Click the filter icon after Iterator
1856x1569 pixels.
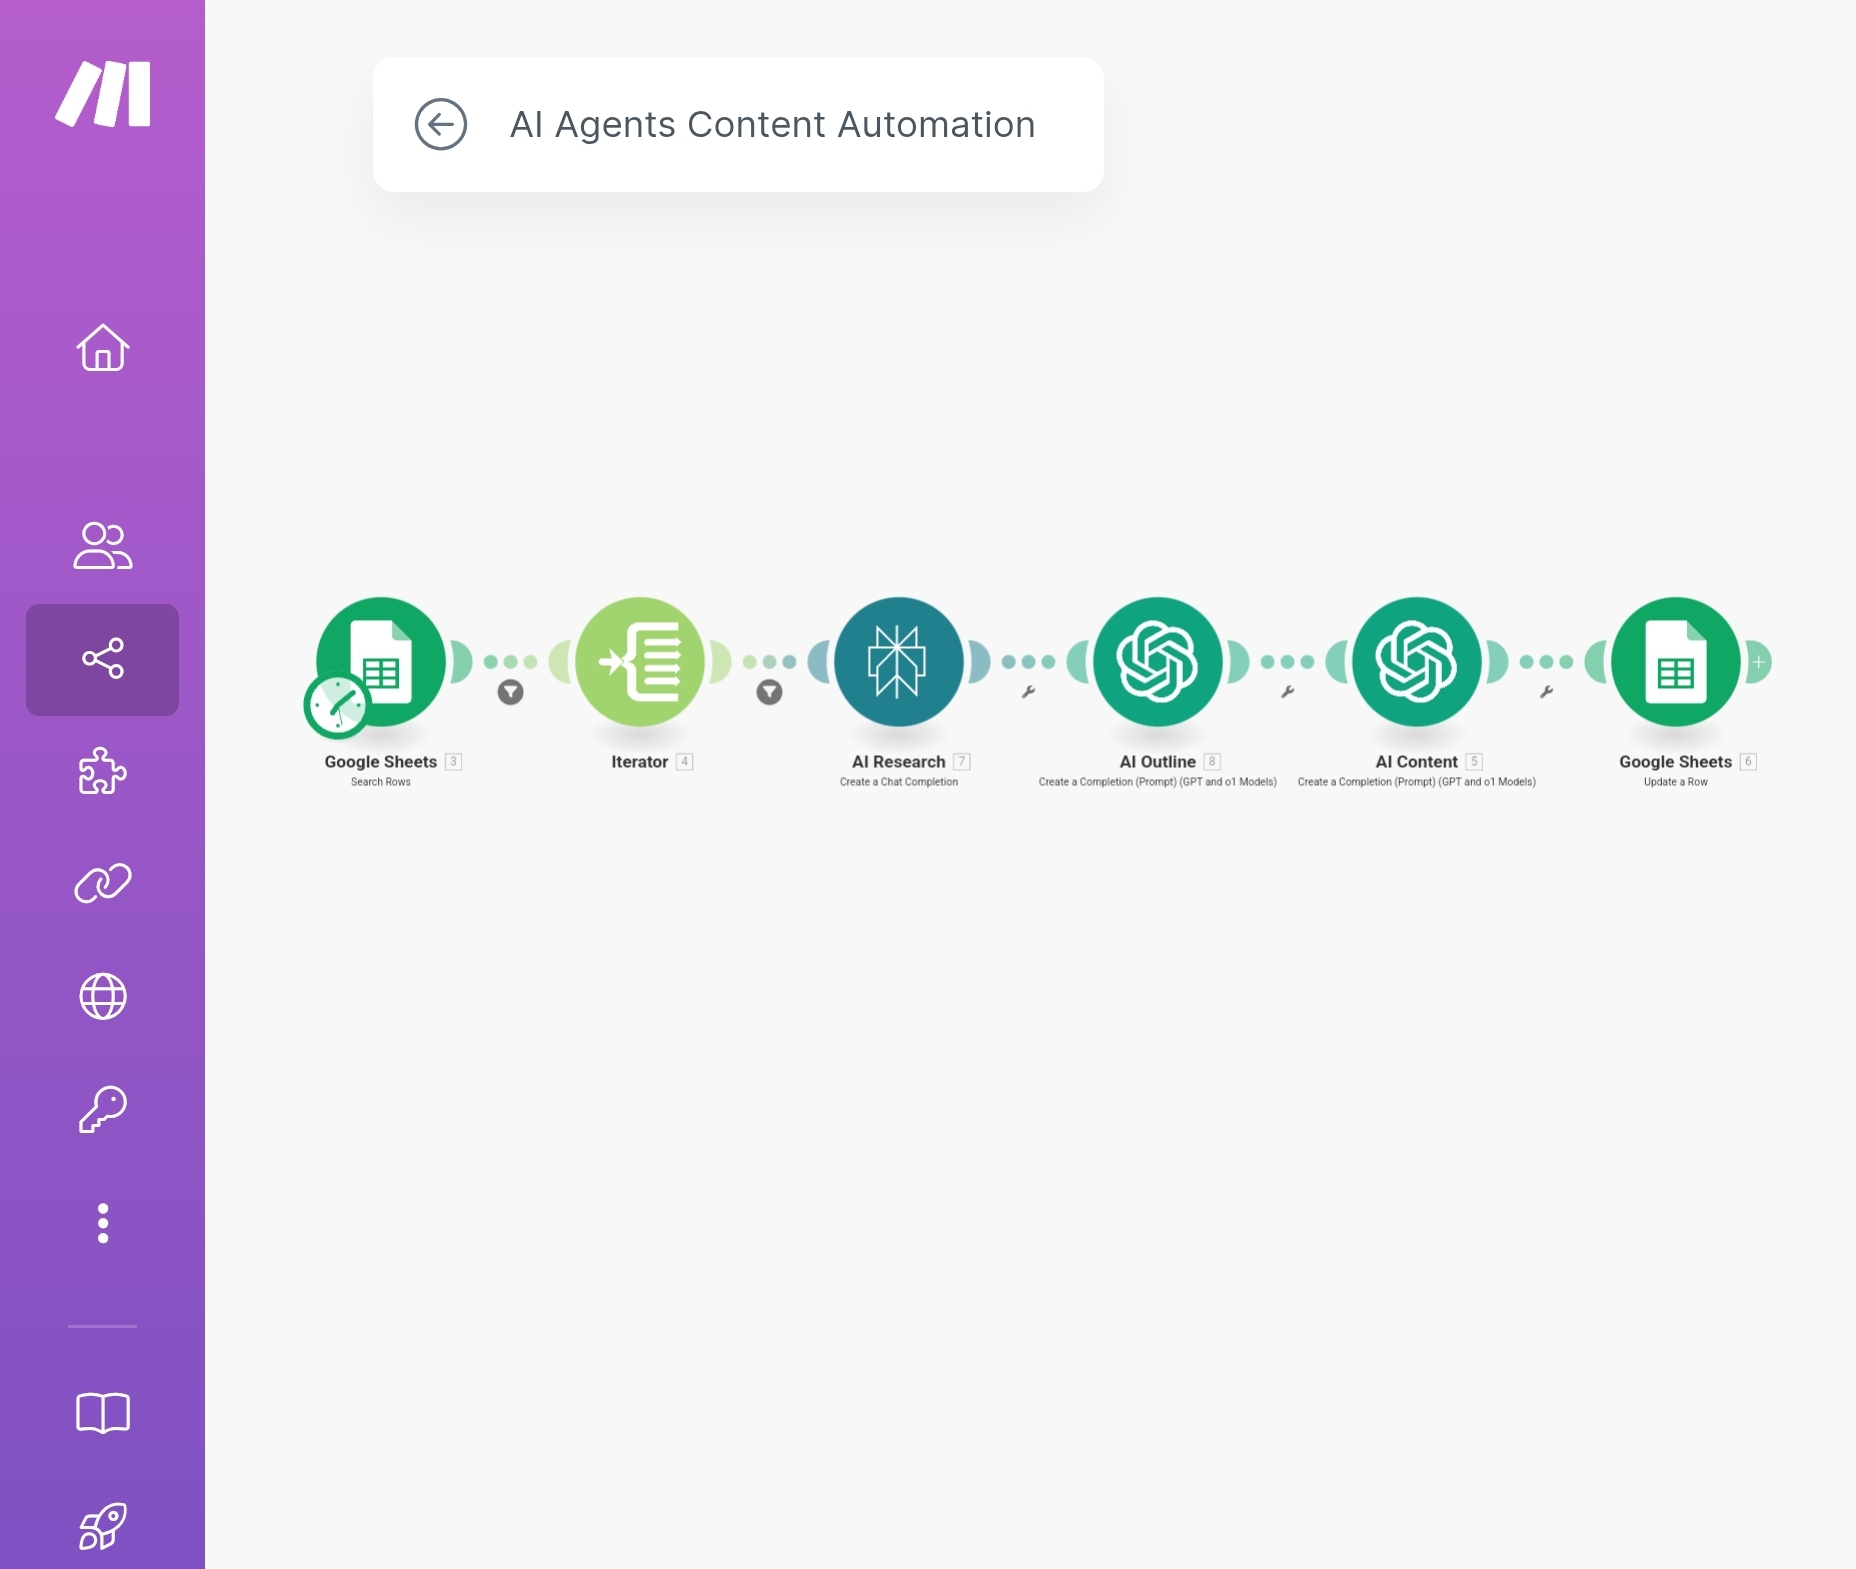tap(769, 692)
